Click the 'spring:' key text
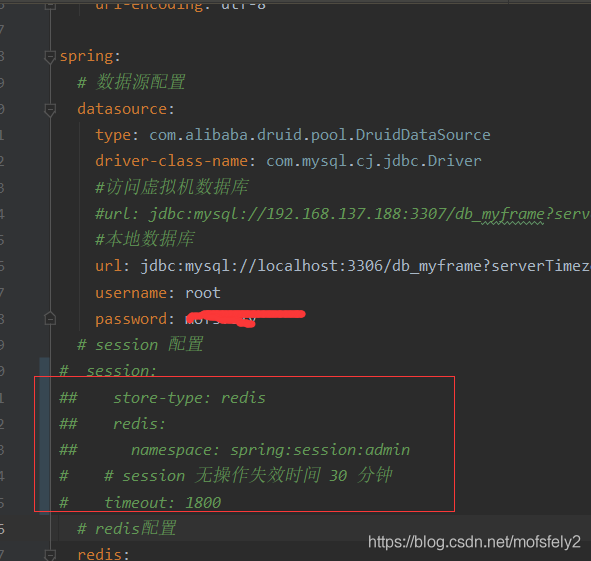 coord(90,57)
